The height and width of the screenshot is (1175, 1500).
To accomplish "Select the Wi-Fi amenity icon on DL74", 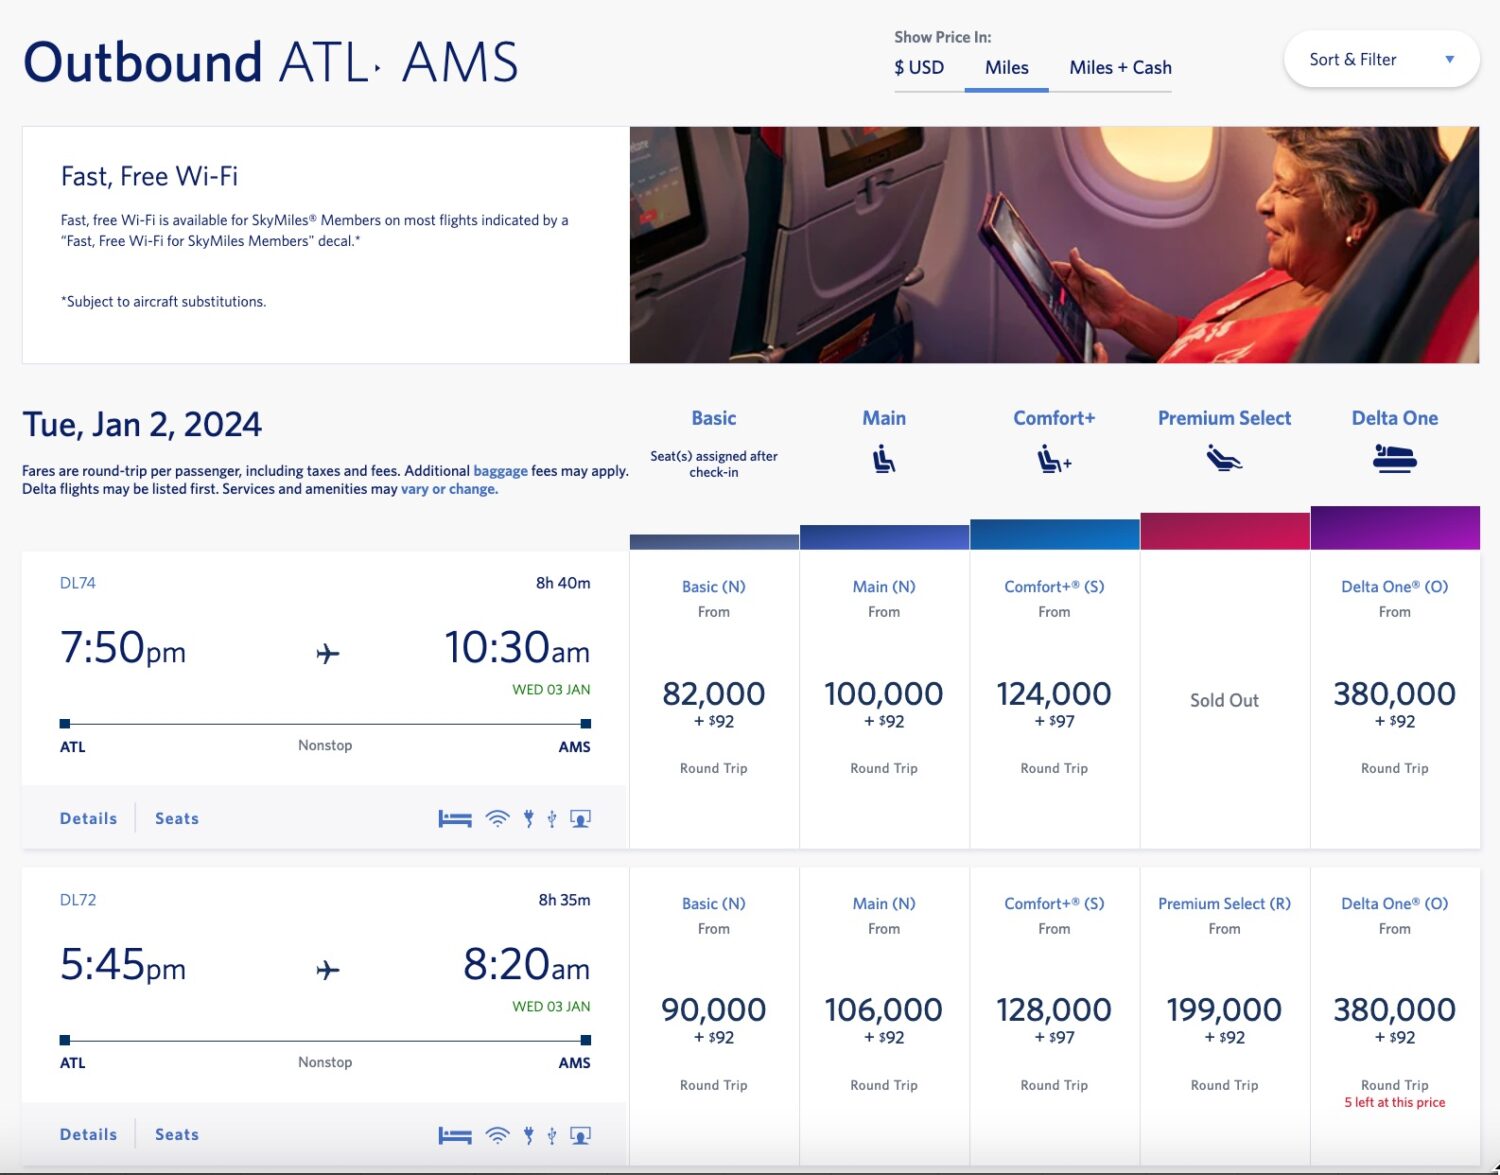I will [497, 818].
